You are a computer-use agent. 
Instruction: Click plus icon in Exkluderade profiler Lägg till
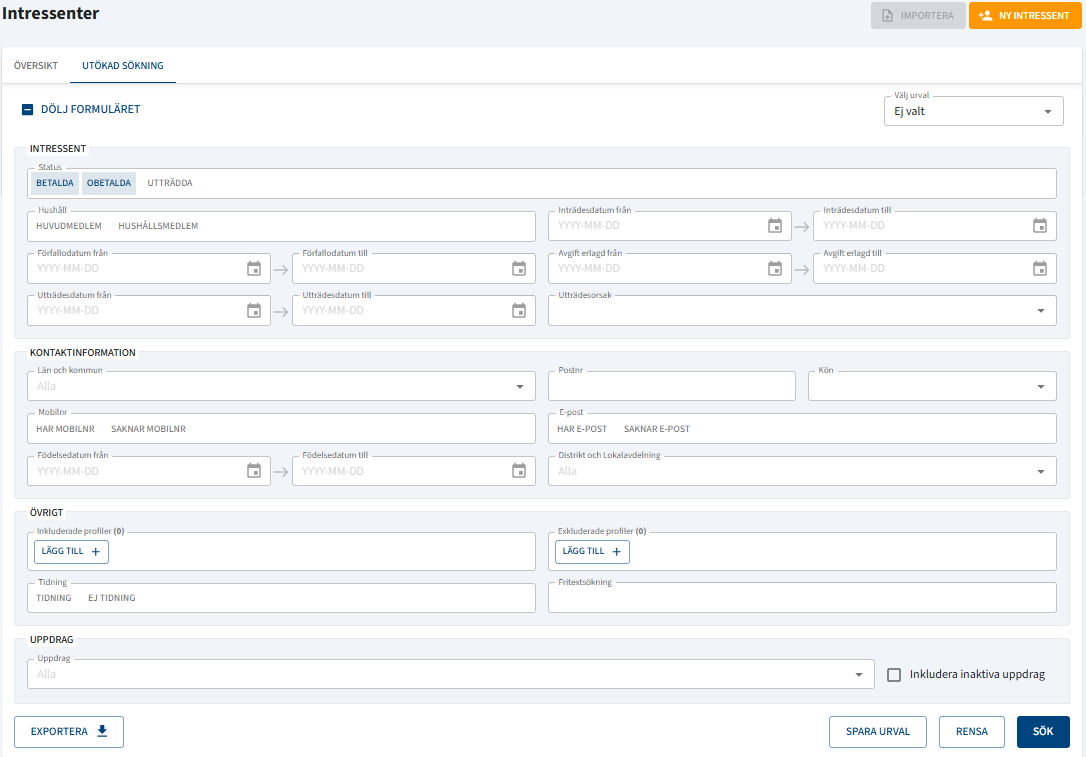point(616,551)
